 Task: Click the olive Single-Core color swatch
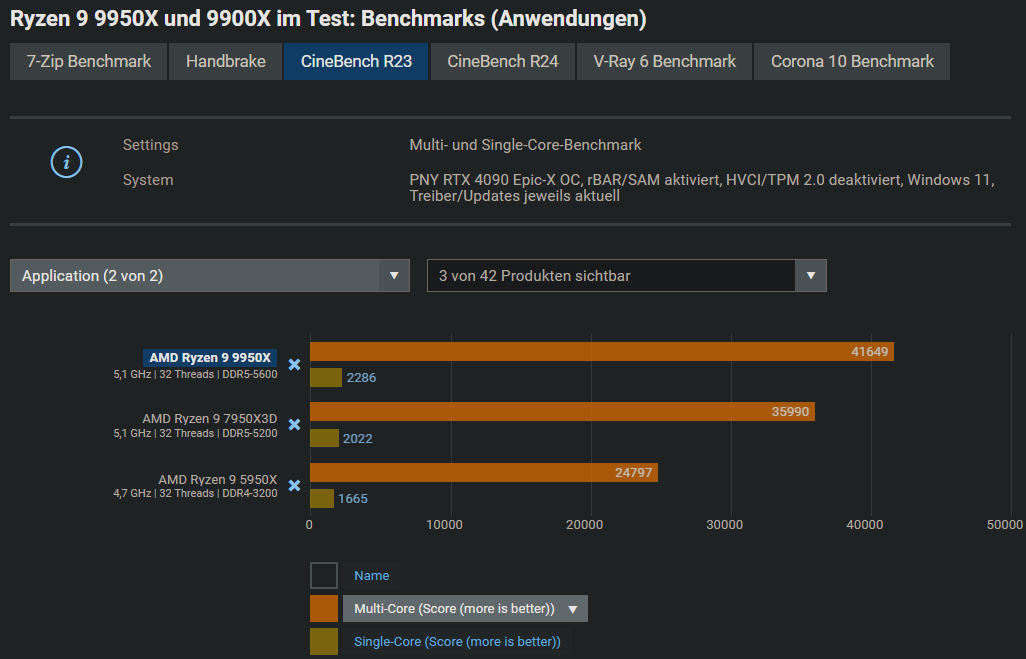point(324,642)
